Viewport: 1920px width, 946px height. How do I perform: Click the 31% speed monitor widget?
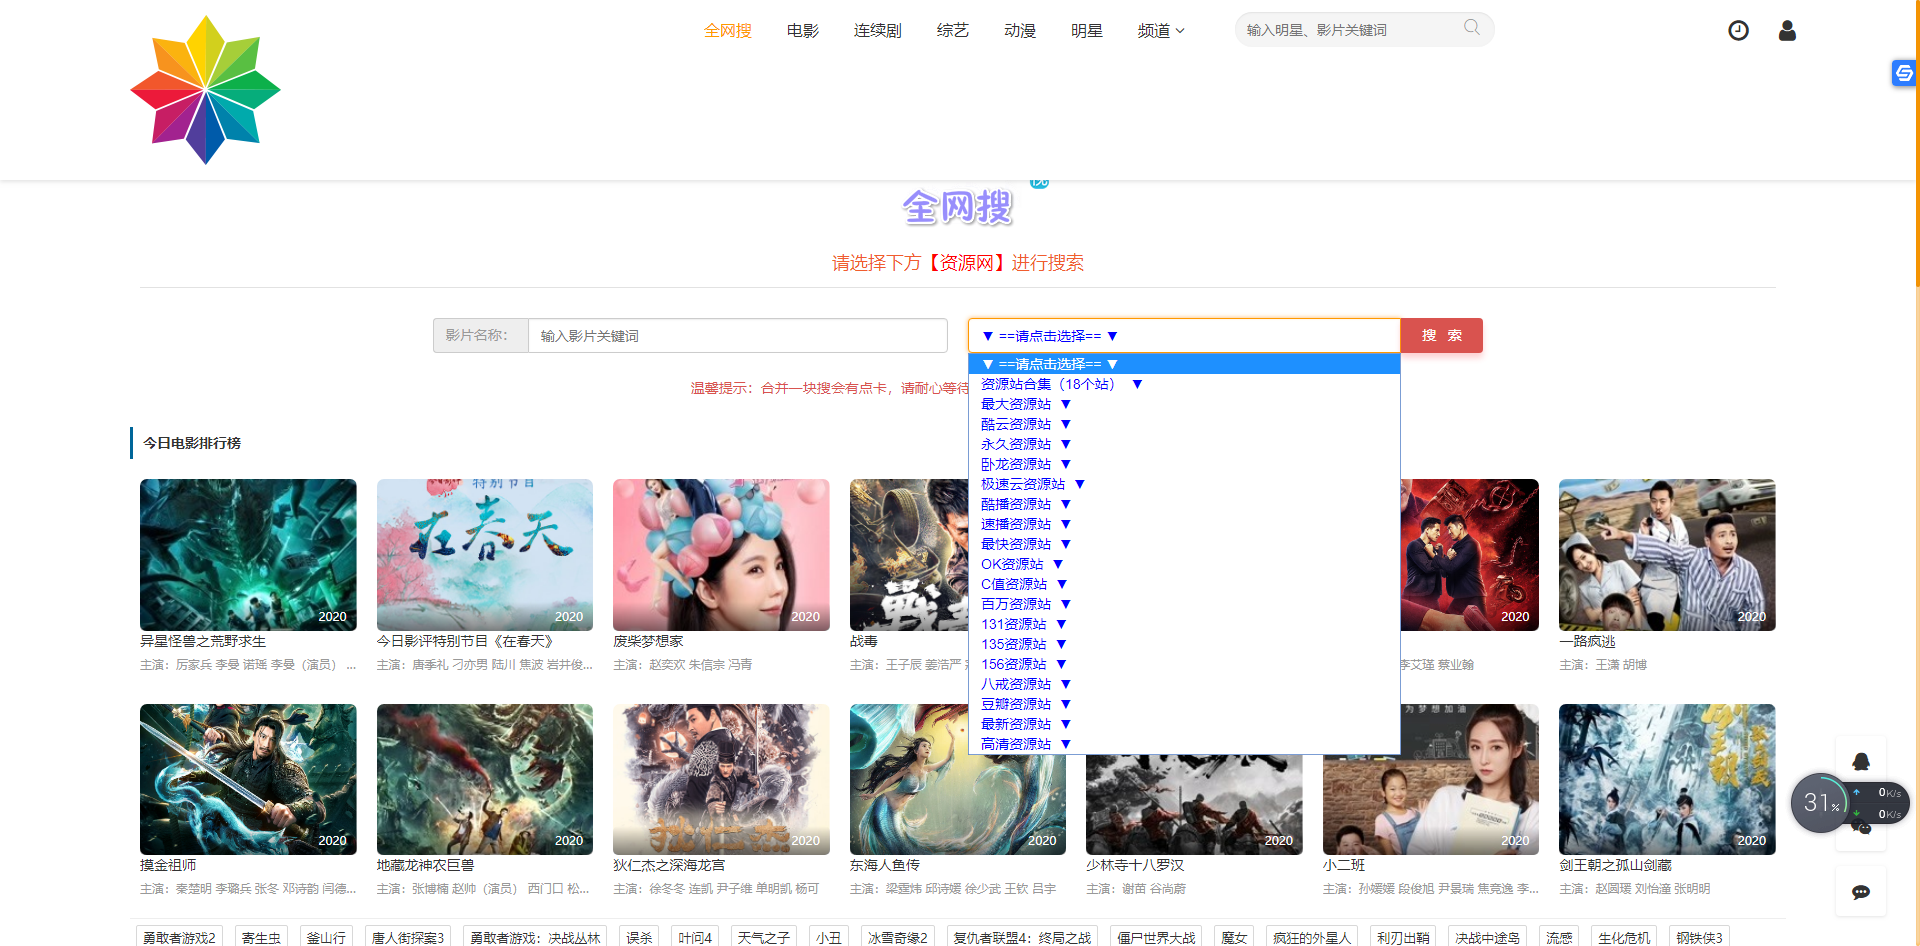coord(1821,802)
